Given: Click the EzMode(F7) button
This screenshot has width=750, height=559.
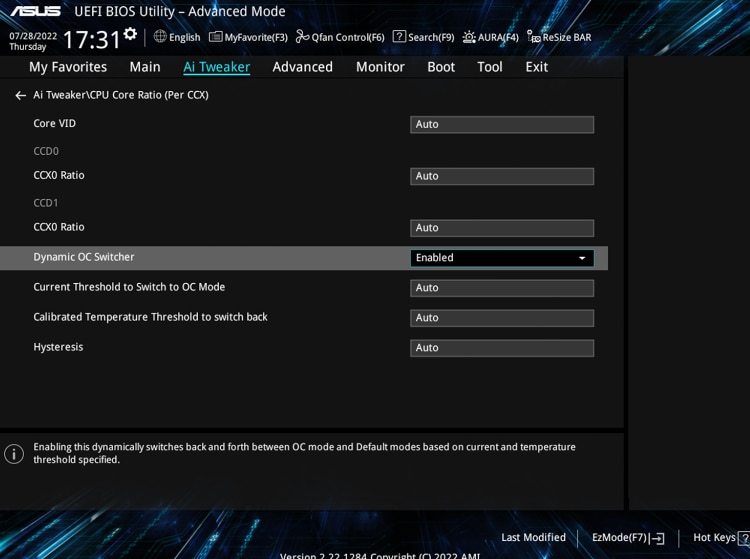Looking at the screenshot, I should pos(628,538).
